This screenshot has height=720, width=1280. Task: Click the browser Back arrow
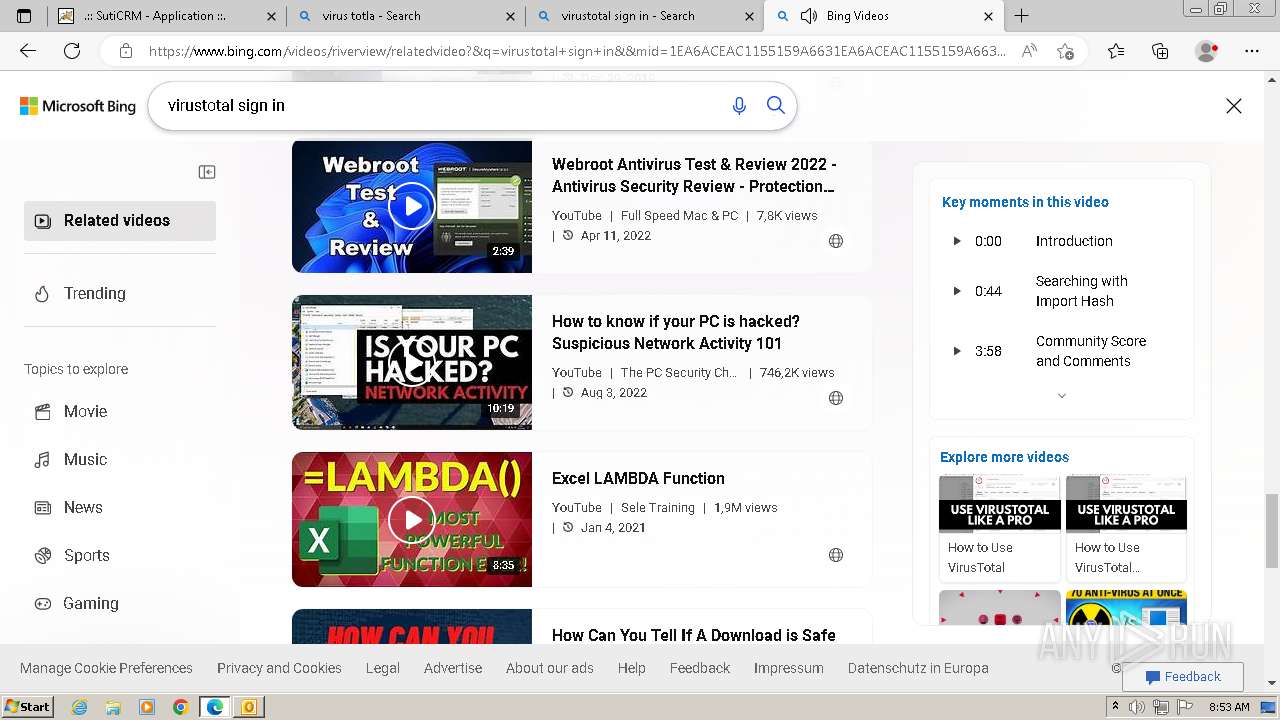[x=28, y=51]
